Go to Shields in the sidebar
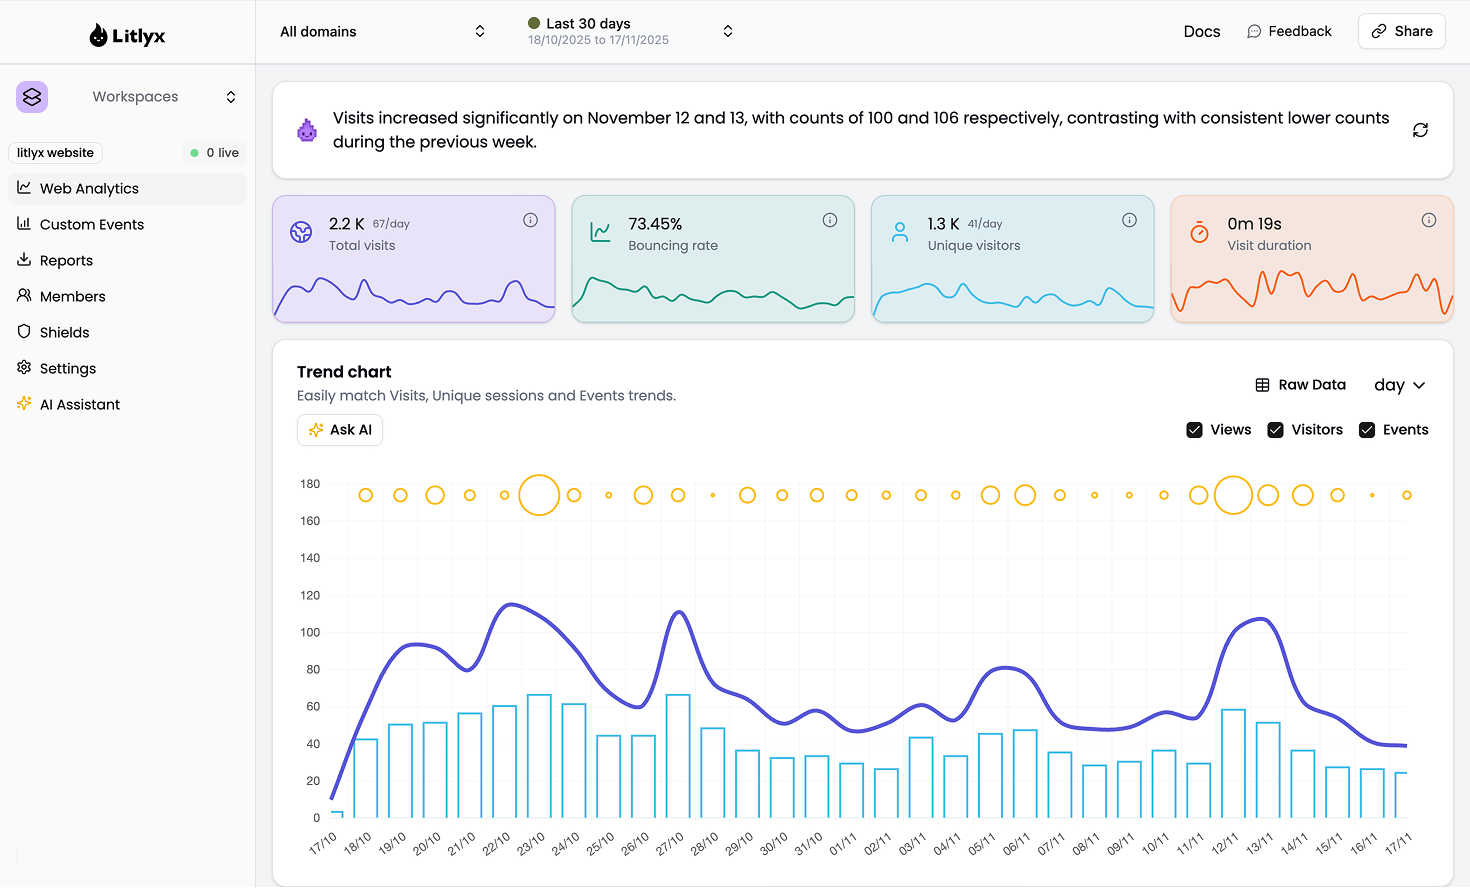1470x888 pixels. click(65, 333)
